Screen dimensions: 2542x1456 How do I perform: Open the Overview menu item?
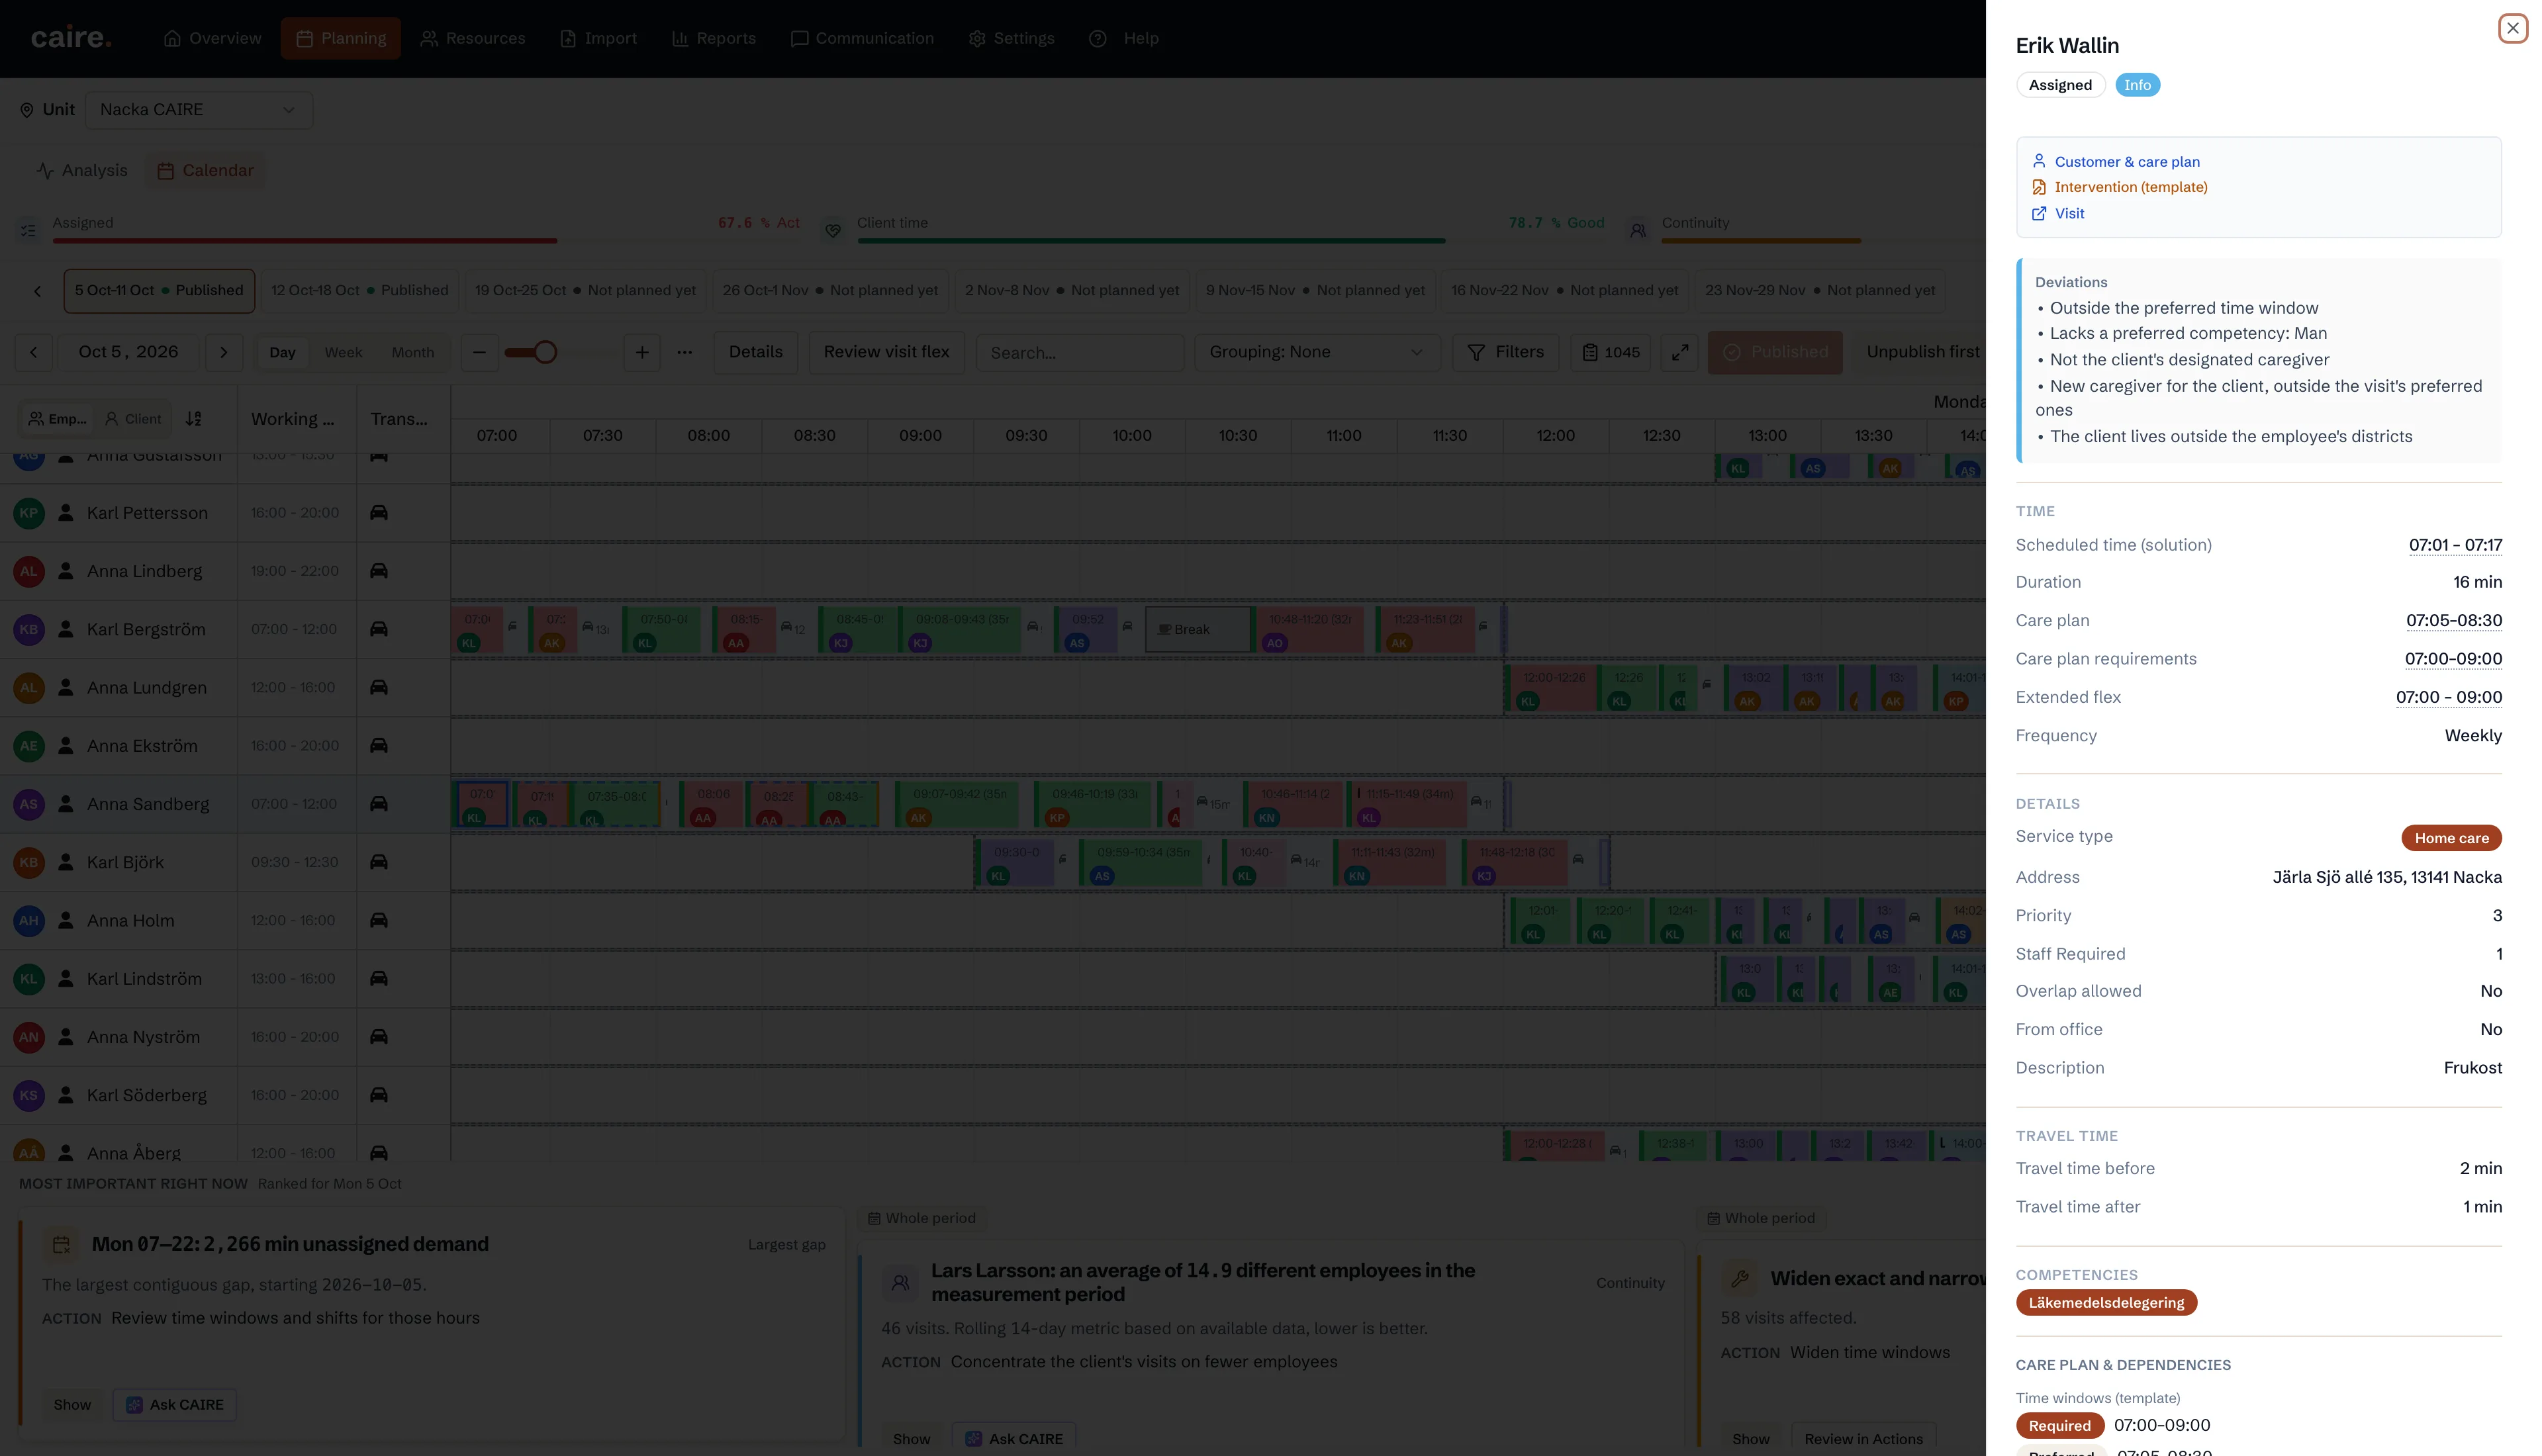tap(212, 38)
